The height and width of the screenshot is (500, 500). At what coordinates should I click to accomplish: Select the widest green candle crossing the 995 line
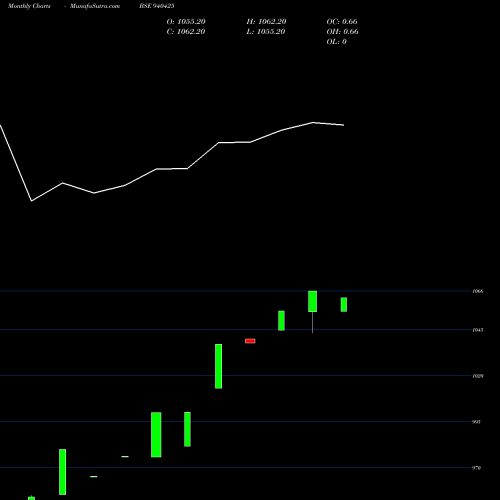[156, 435]
